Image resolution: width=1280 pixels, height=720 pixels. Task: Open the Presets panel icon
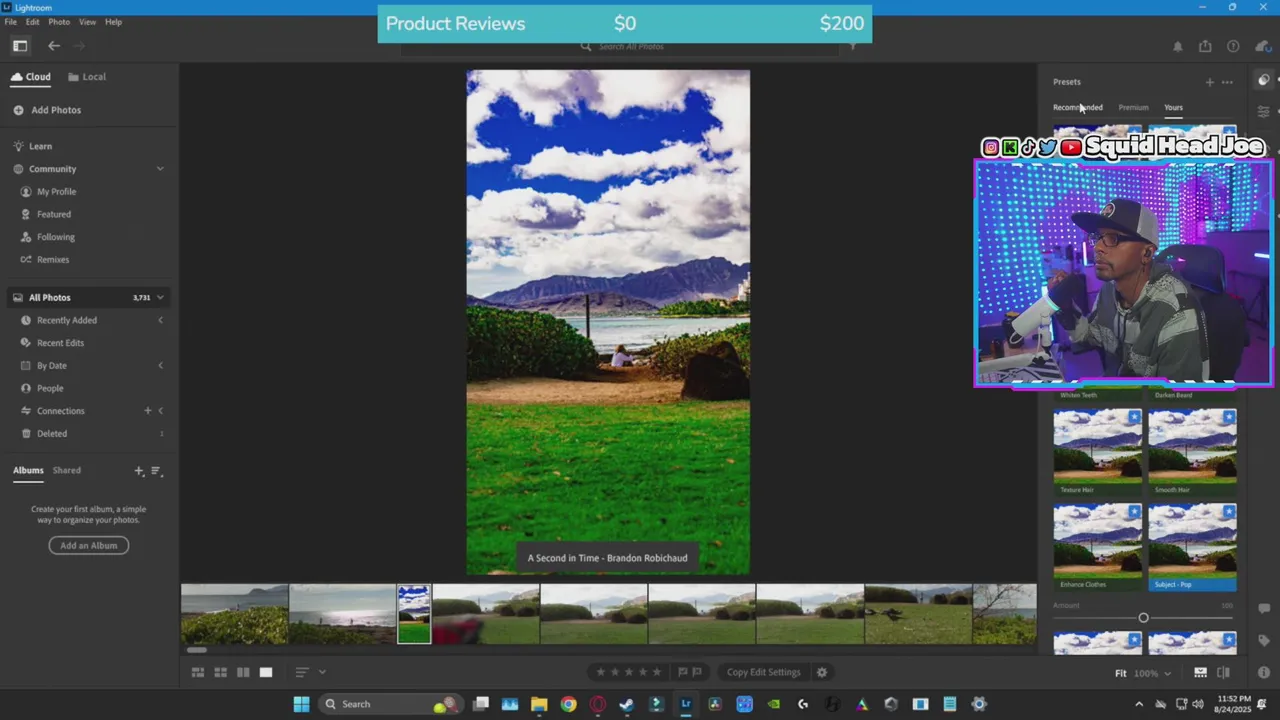1264,81
